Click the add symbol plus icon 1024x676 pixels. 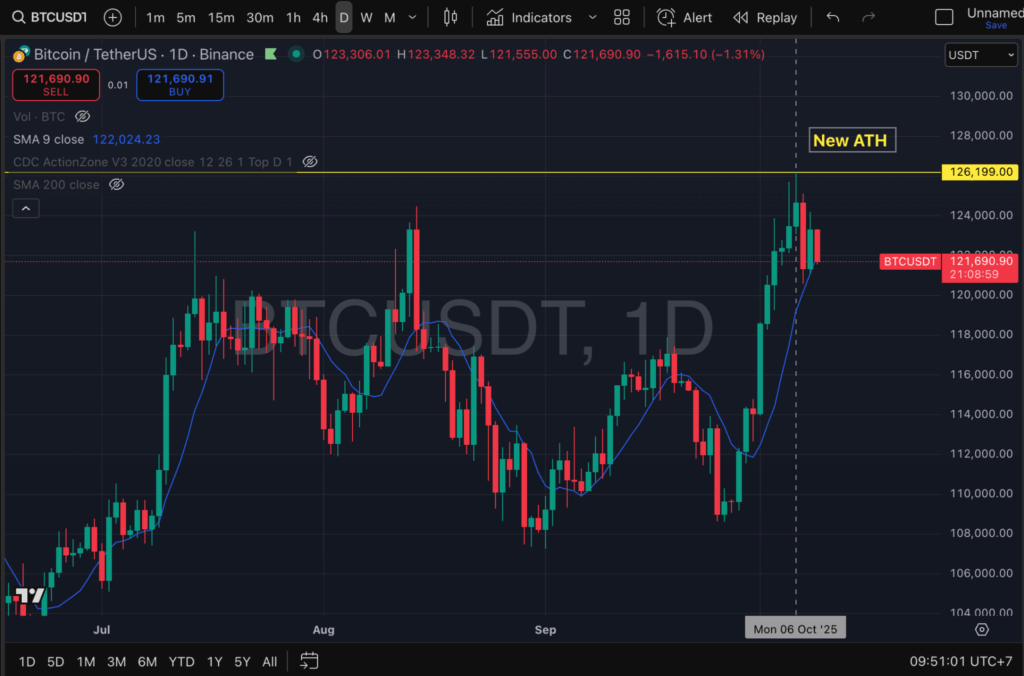[x=113, y=17]
